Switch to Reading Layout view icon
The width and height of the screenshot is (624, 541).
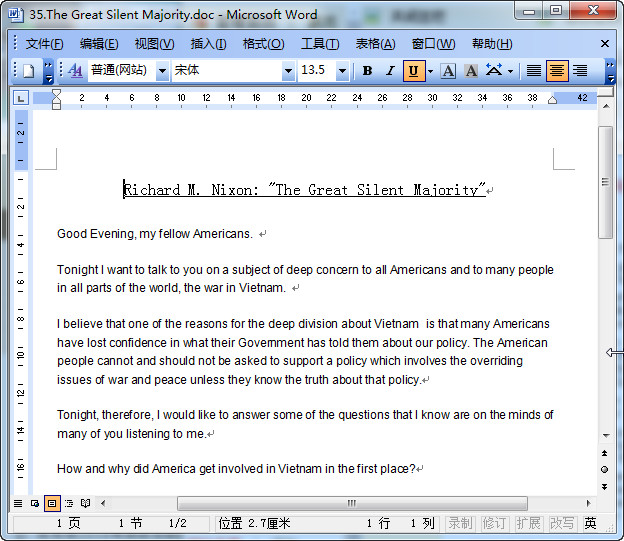(86, 503)
